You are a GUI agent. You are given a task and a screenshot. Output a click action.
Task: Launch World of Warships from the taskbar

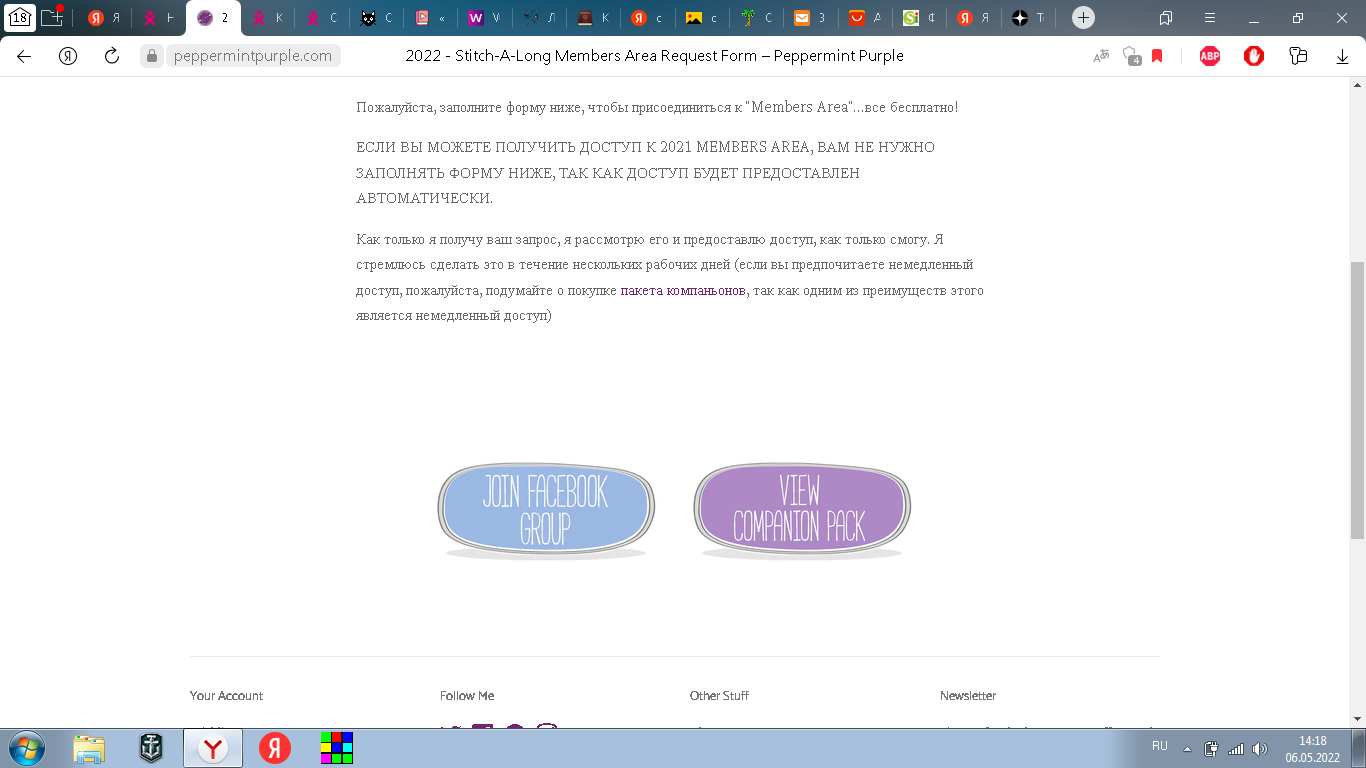click(x=151, y=748)
